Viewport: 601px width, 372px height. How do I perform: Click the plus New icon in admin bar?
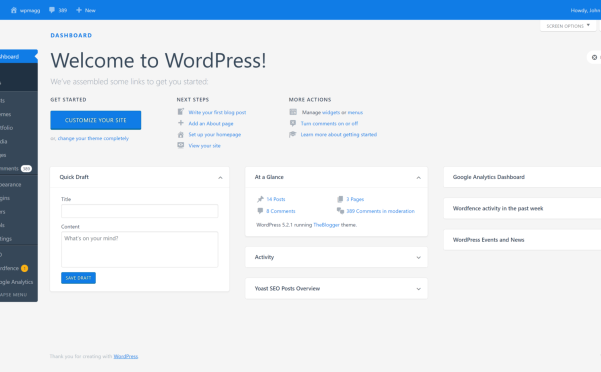[x=79, y=10]
